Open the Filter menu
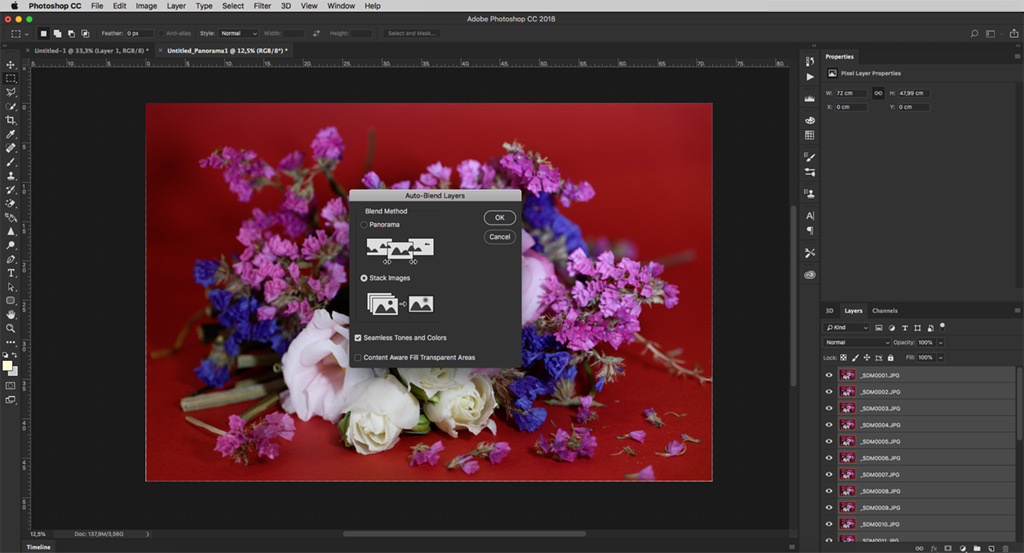The height and width of the screenshot is (553, 1024). (262, 6)
